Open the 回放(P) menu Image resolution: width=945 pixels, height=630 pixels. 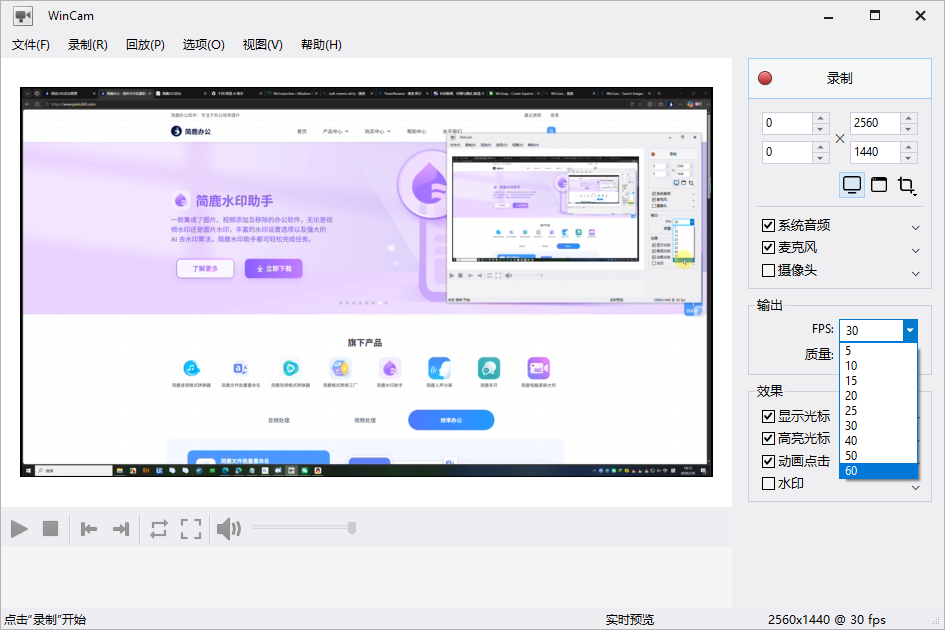pos(145,45)
